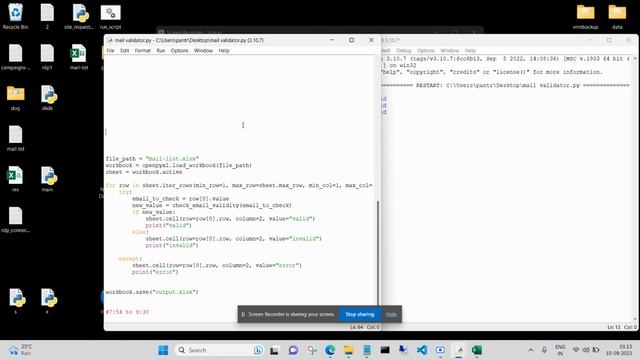Open the weather widget showing 25°C
640x360 pixels.
(20, 350)
